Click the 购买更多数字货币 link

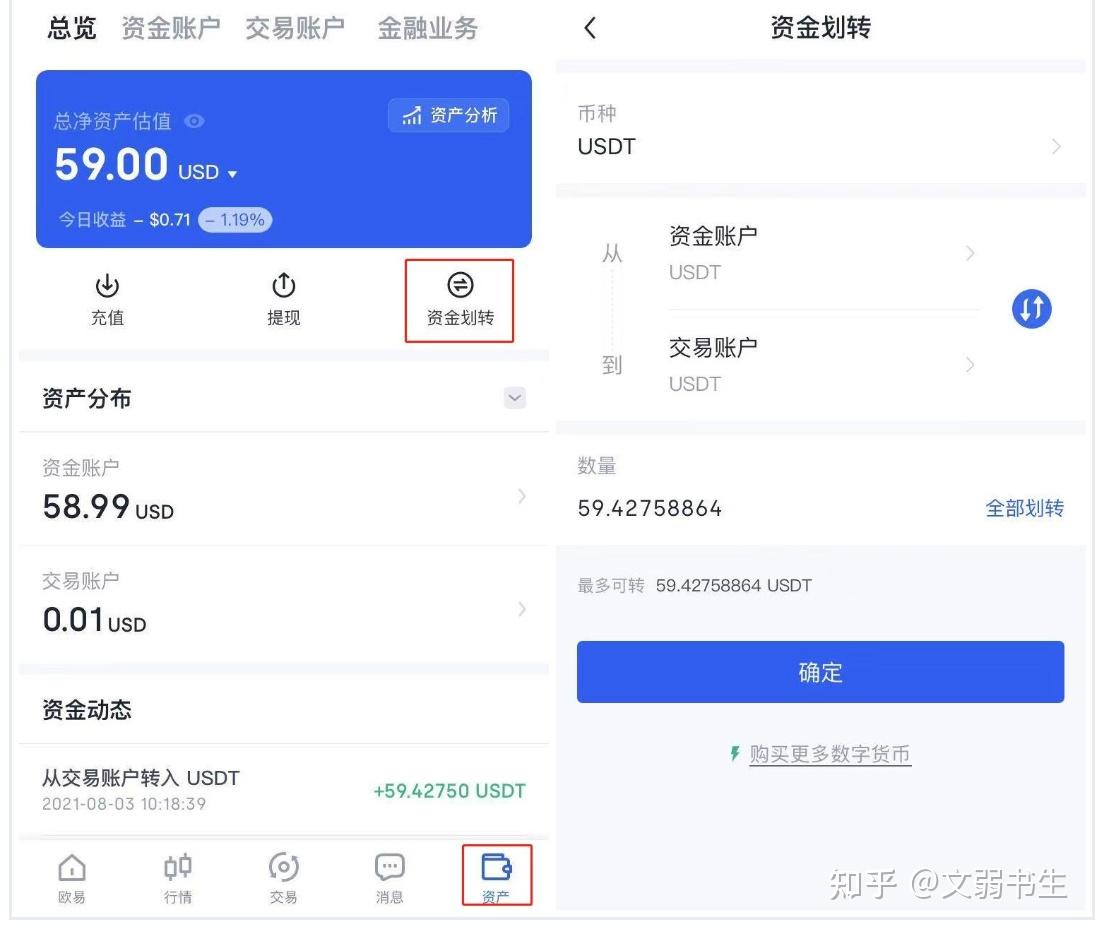[828, 754]
